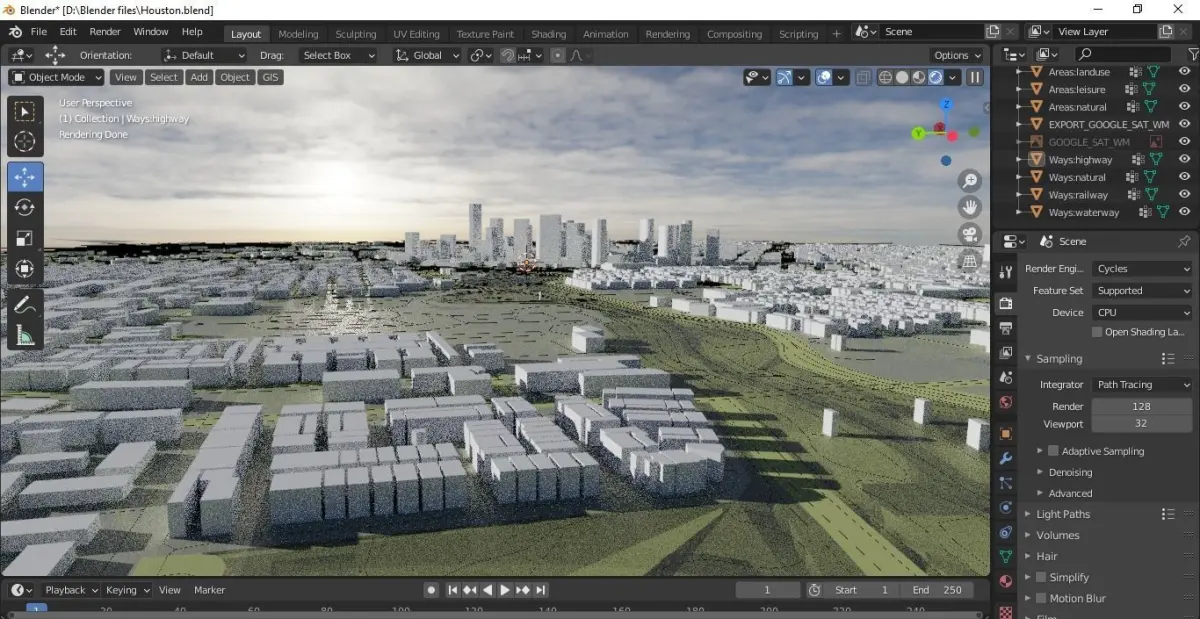Click the outliner filter funnel icon
Image resolution: width=1200 pixels, height=619 pixels.
tap(1192, 54)
